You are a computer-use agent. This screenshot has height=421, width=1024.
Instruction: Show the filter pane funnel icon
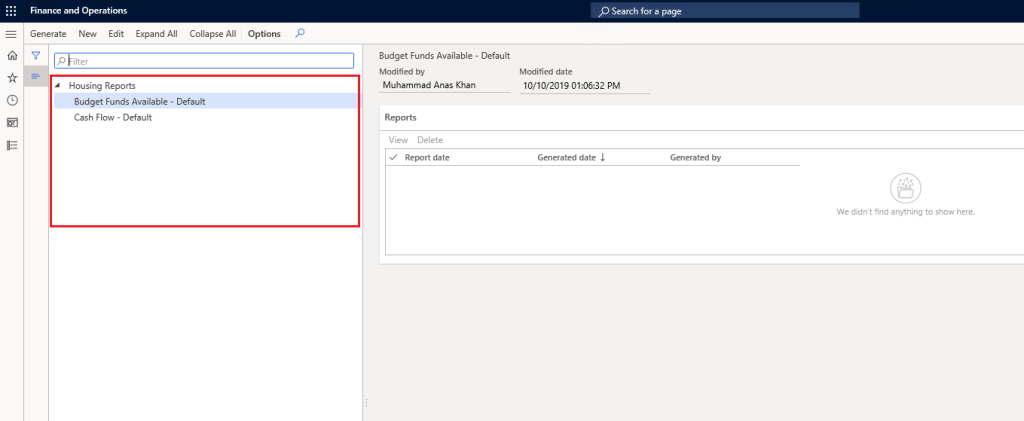[36, 56]
